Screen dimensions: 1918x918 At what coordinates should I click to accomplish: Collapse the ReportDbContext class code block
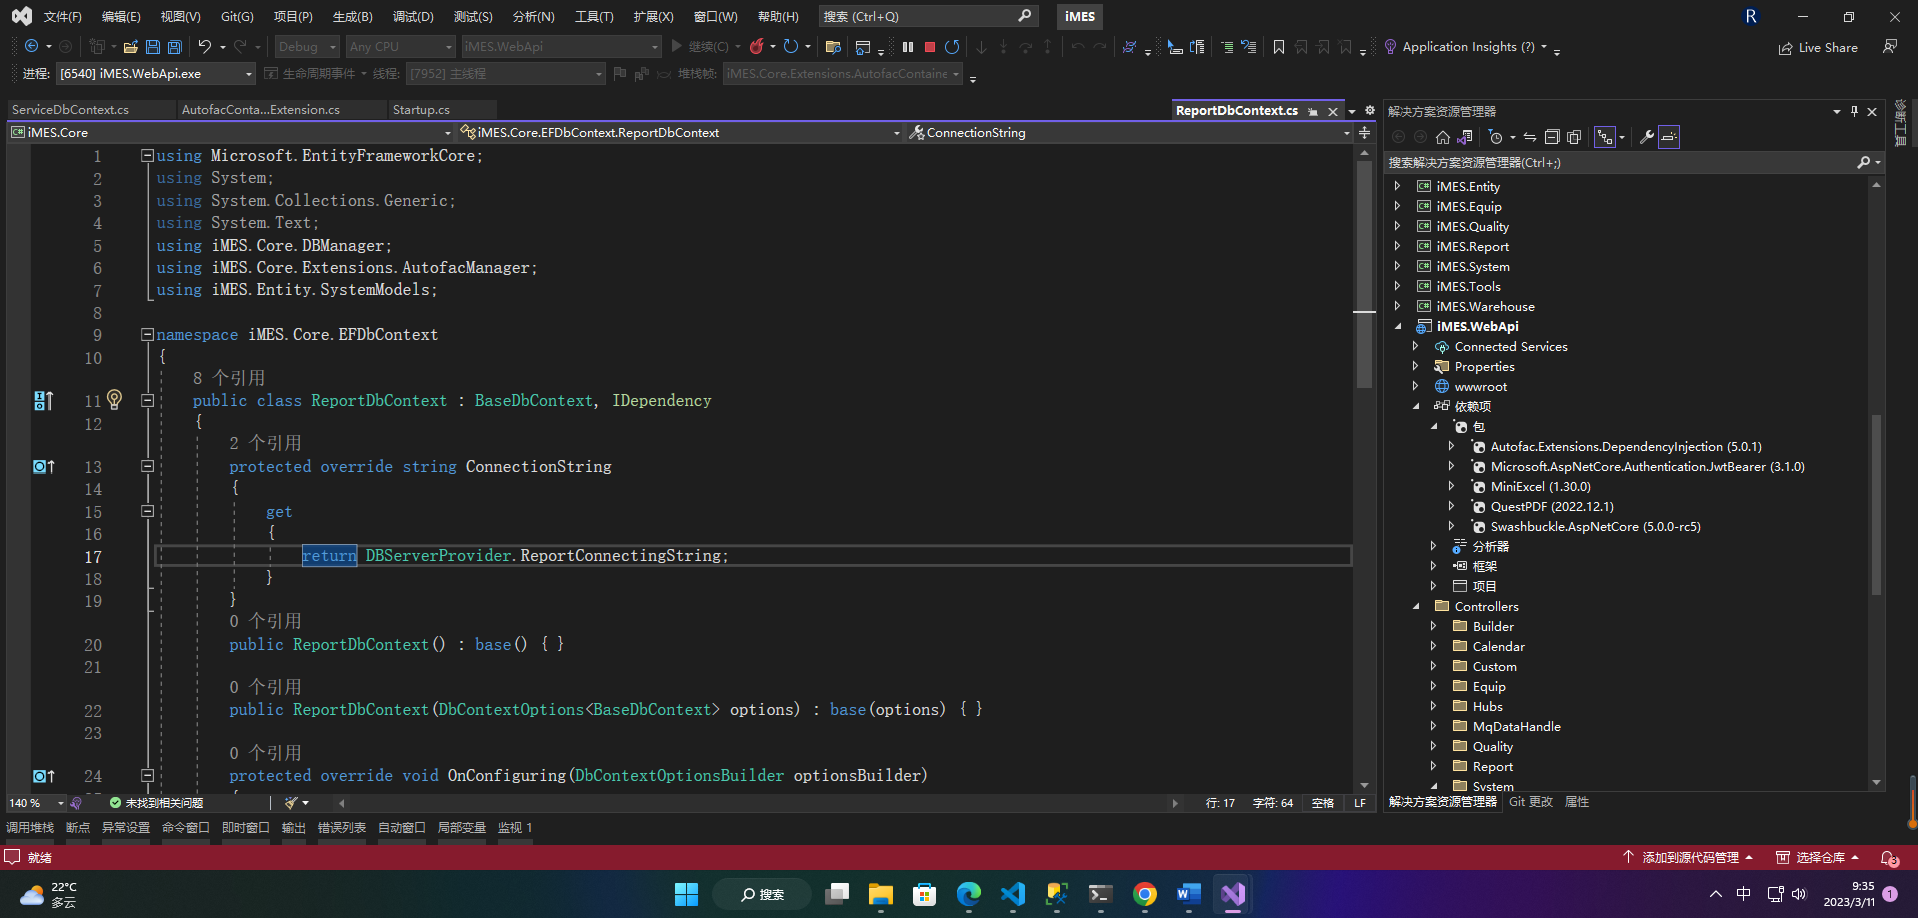pos(147,400)
